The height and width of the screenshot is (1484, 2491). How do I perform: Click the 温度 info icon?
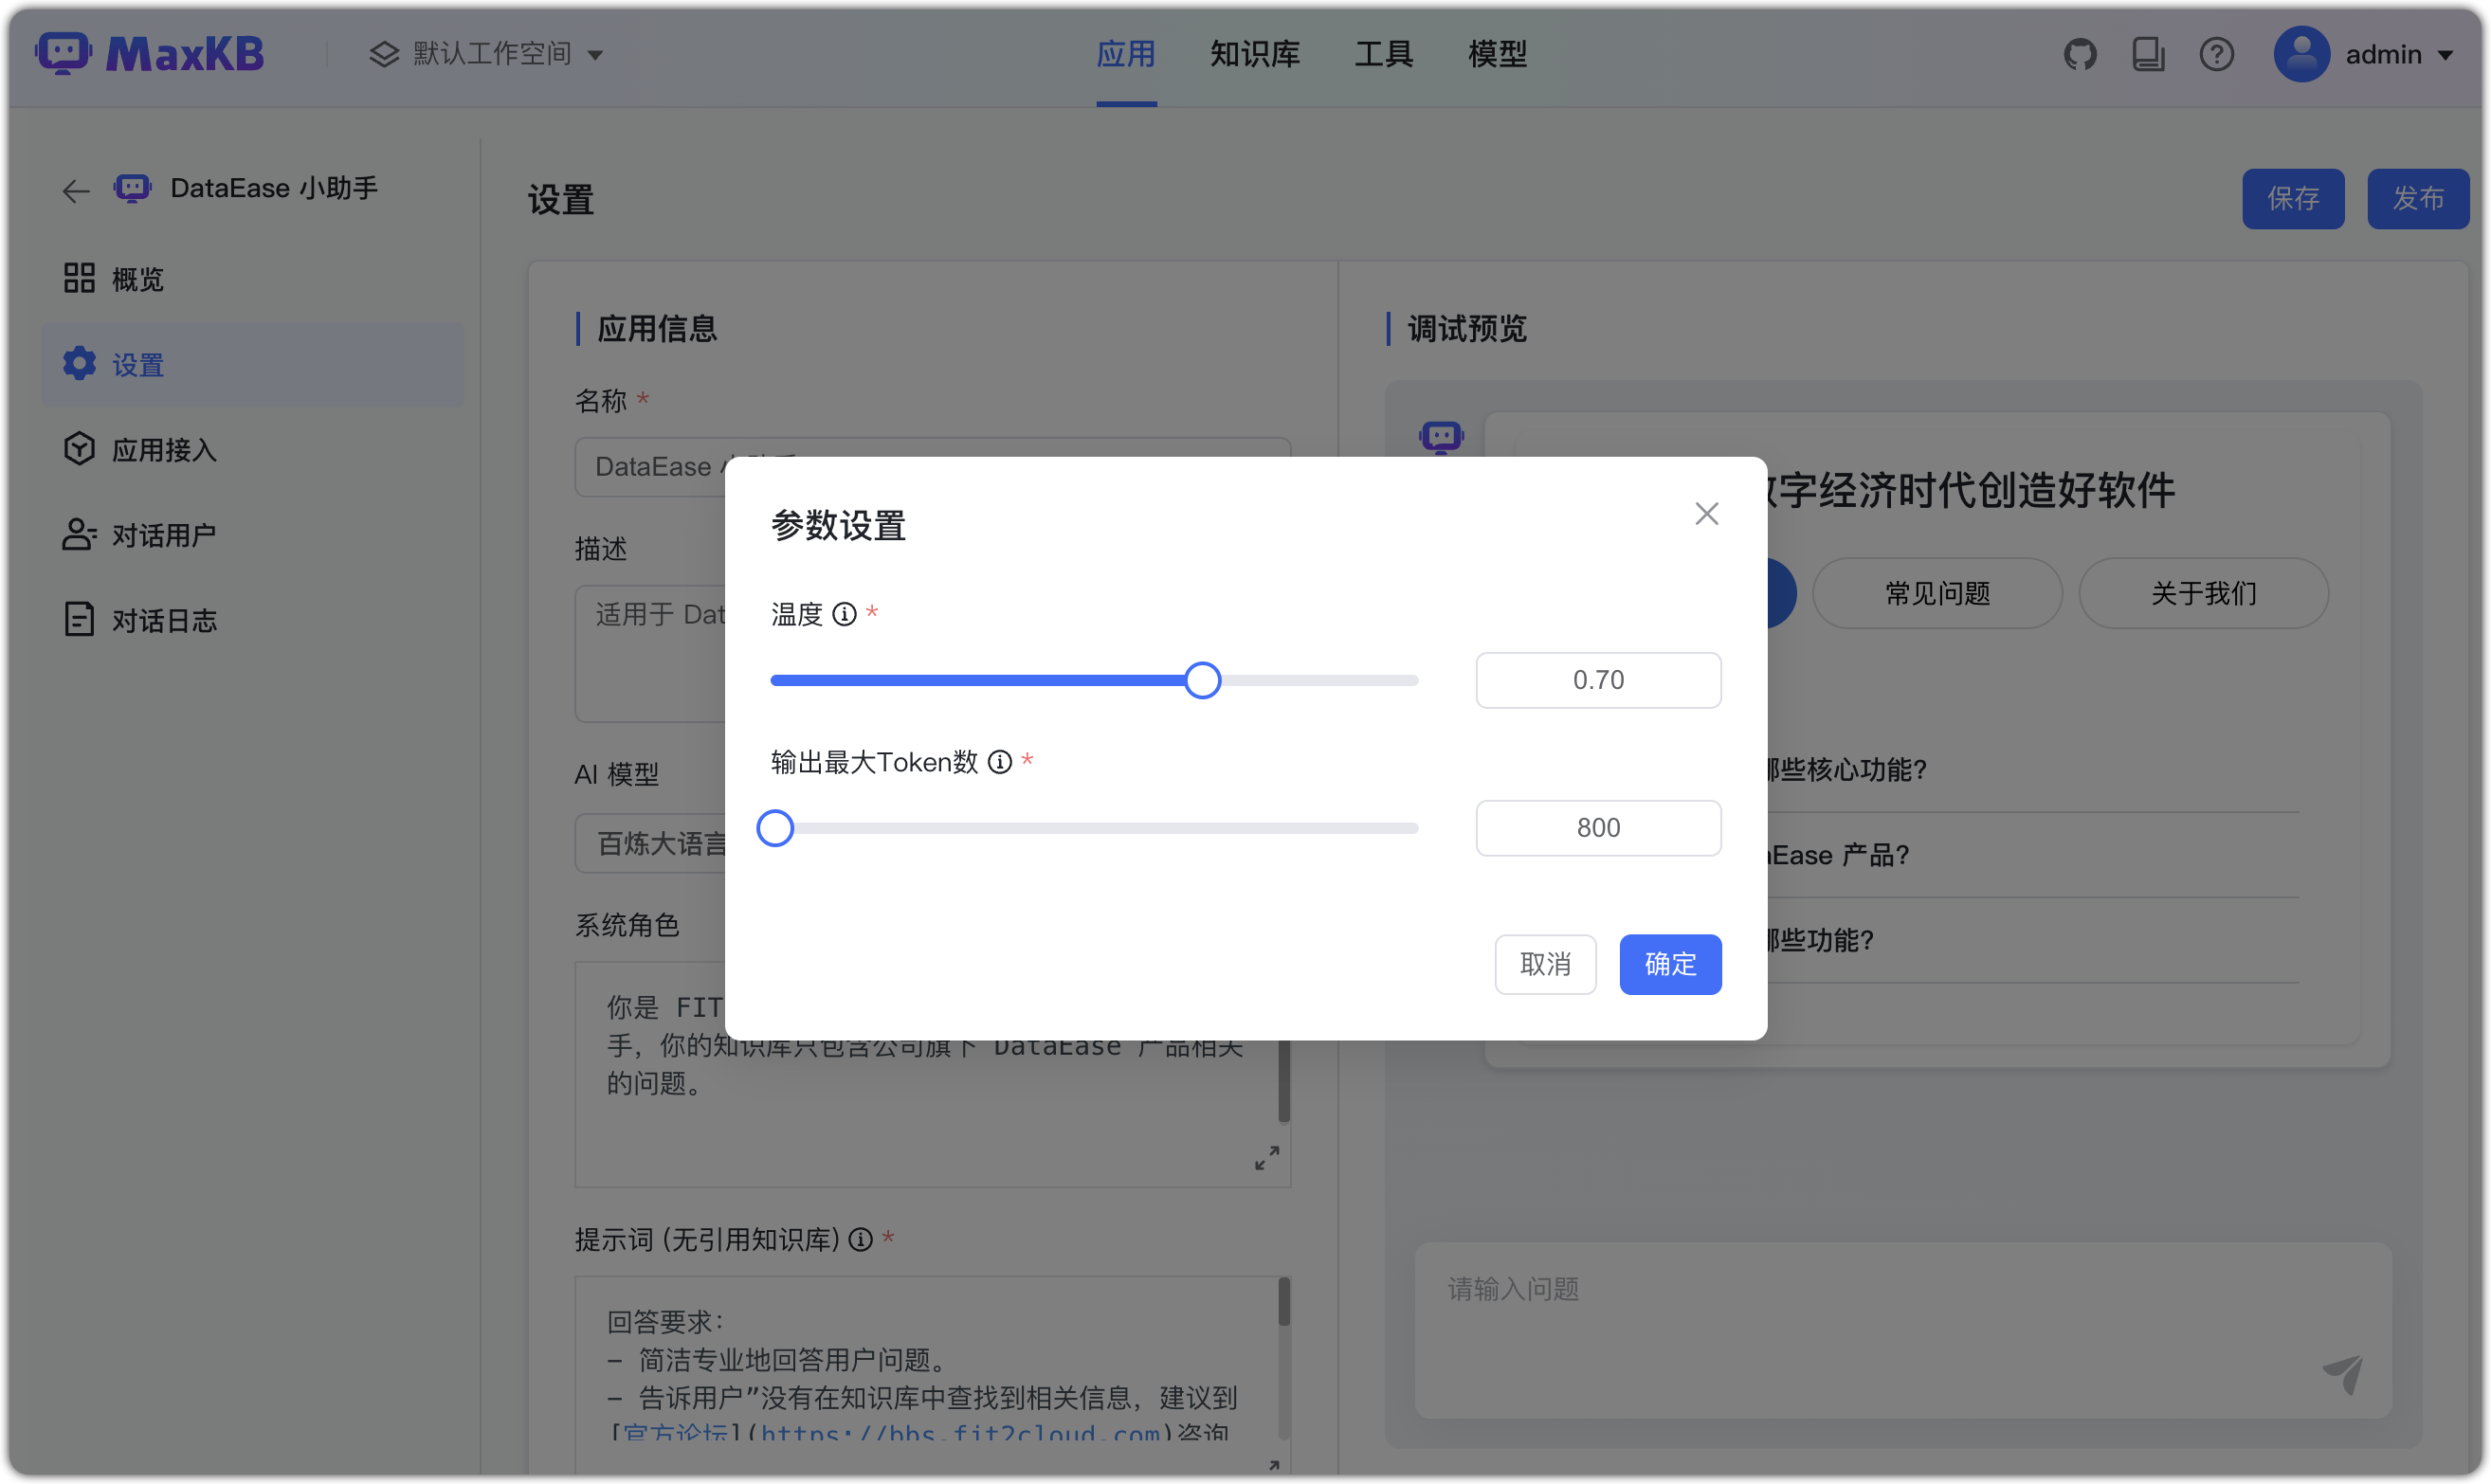pos(844,614)
